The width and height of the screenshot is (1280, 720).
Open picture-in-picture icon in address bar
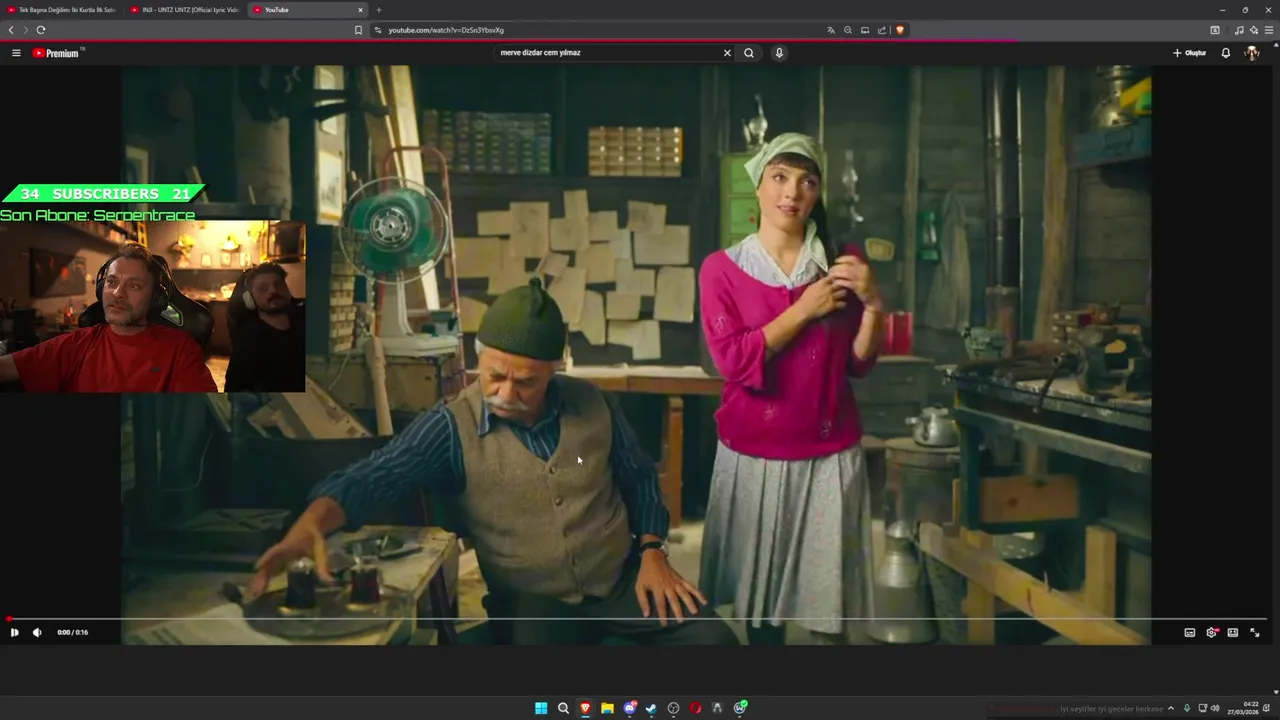tap(865, 30)
